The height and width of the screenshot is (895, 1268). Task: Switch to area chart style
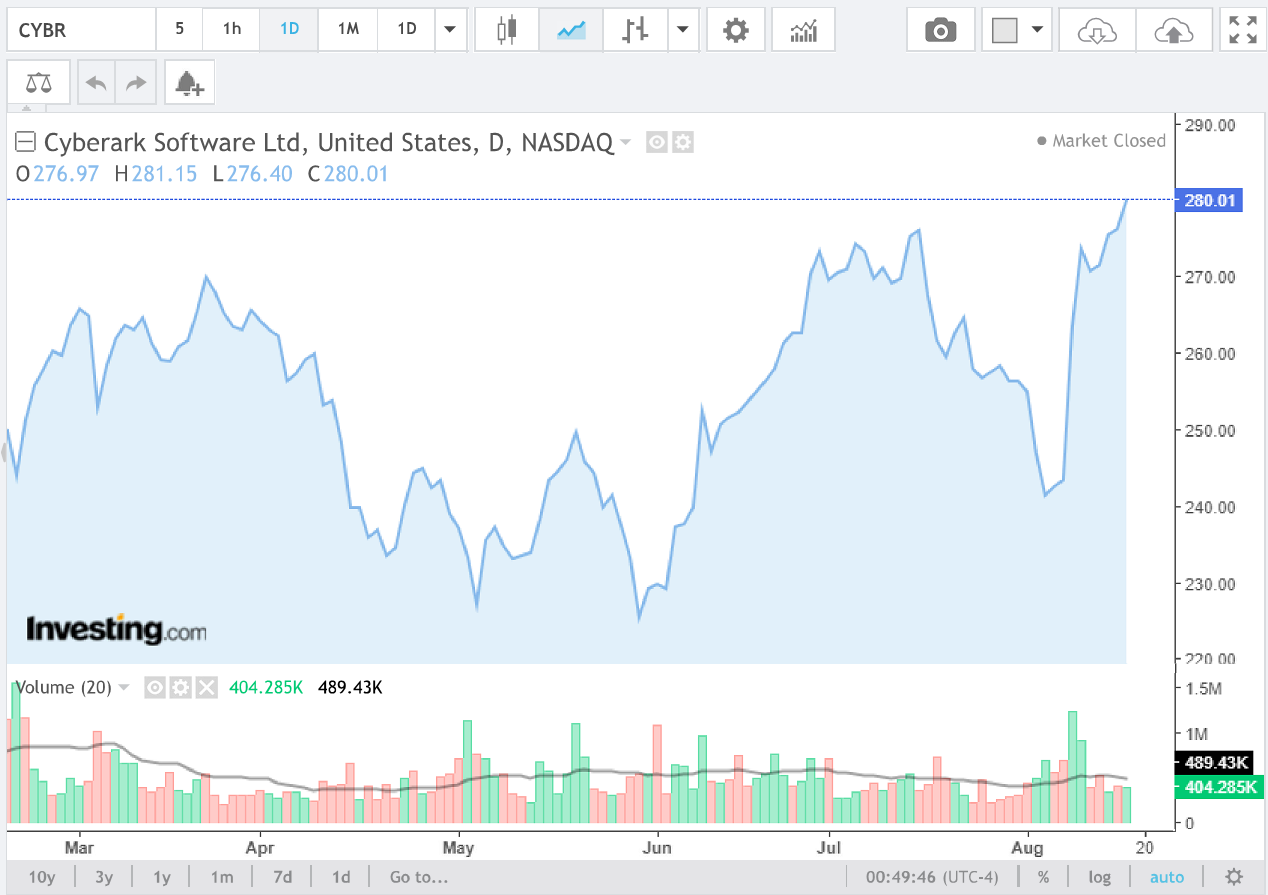[571, 29]
